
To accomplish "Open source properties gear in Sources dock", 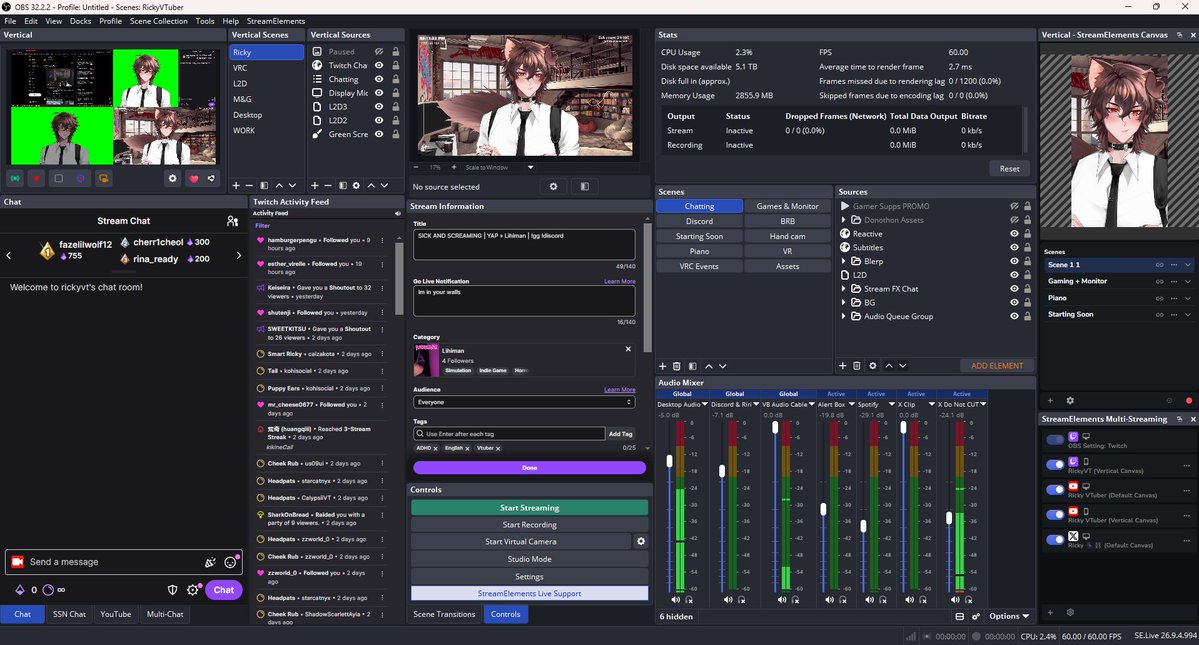I will click(872, 366).
